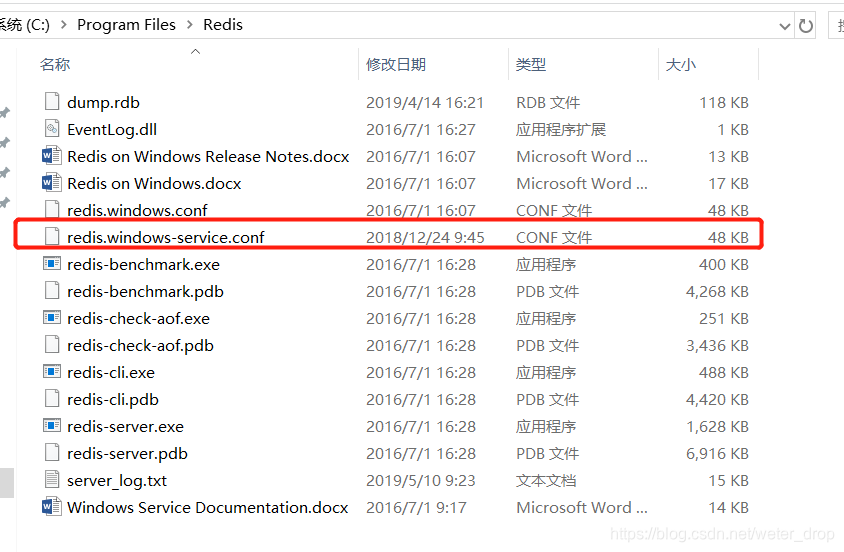Click Word icon of Redis on Windows.docx
Screen dimensions: 844x552
pyautogui.click(x=52, y=182)
